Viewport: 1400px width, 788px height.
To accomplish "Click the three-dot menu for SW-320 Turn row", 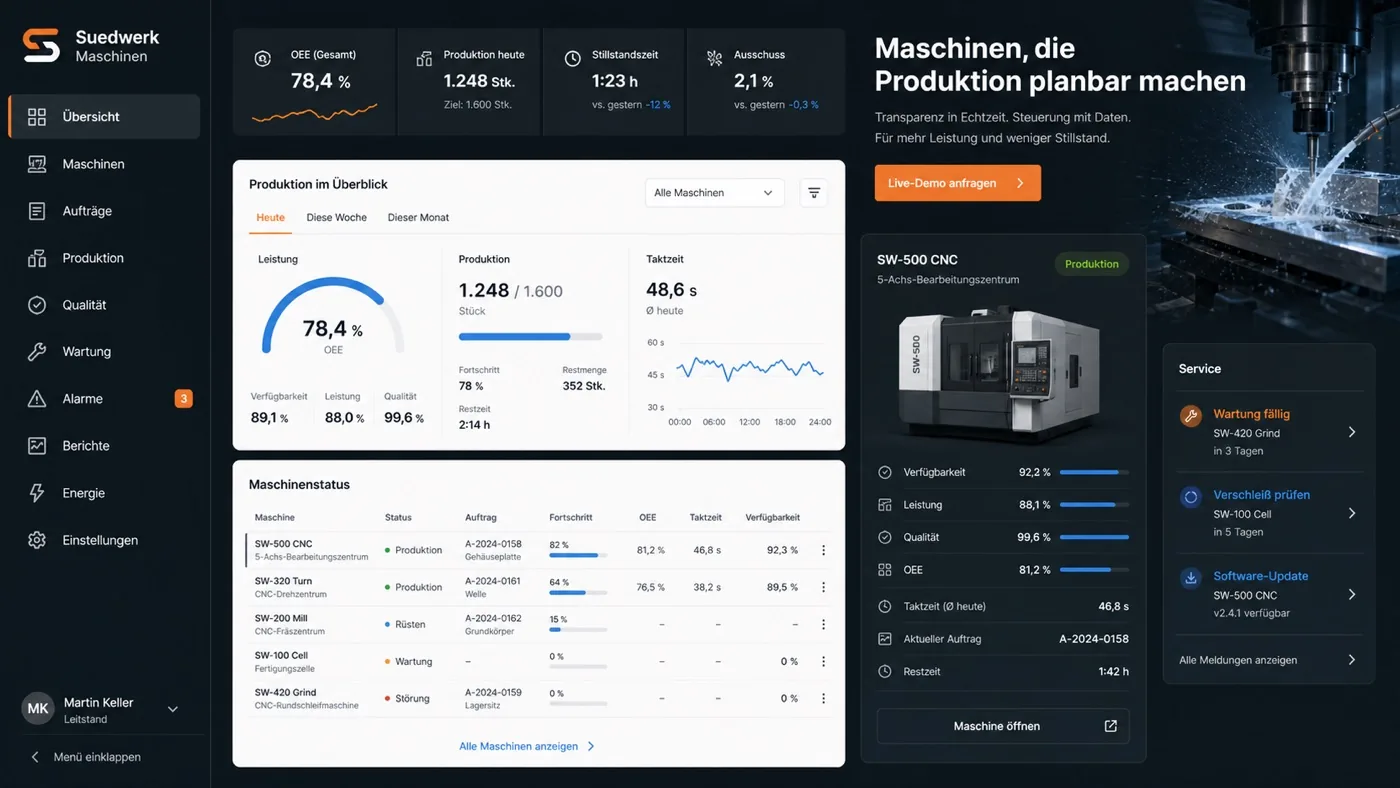I will pyautogui.click(x=823, y=587).
